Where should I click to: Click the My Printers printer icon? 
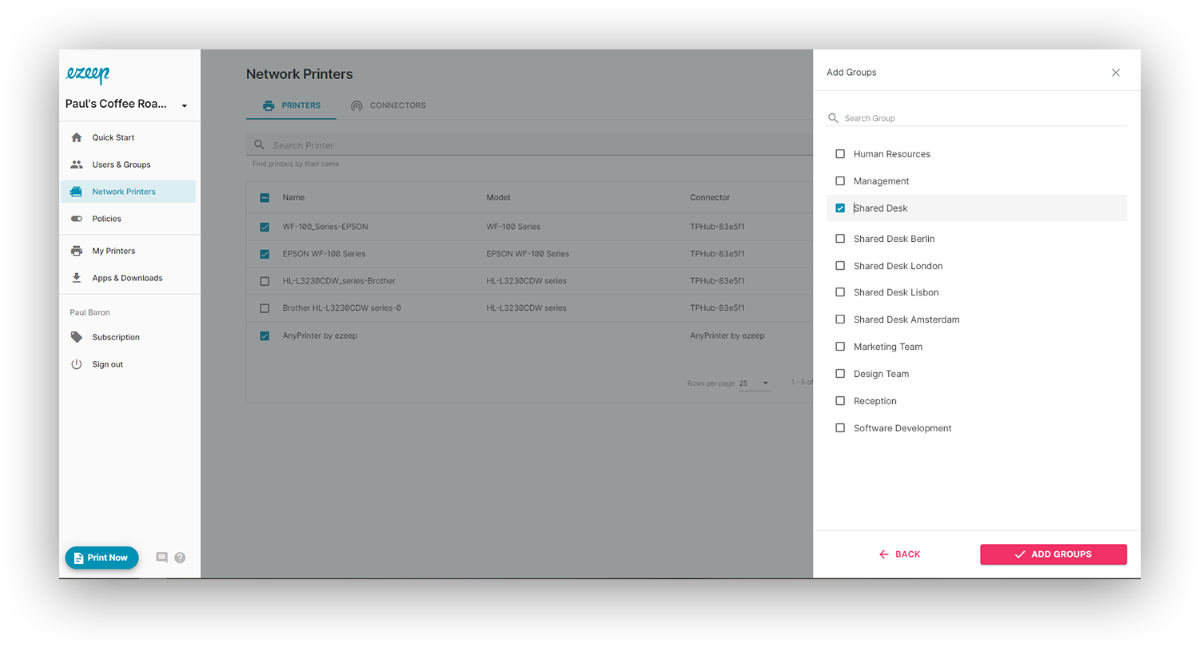(77, 251)
